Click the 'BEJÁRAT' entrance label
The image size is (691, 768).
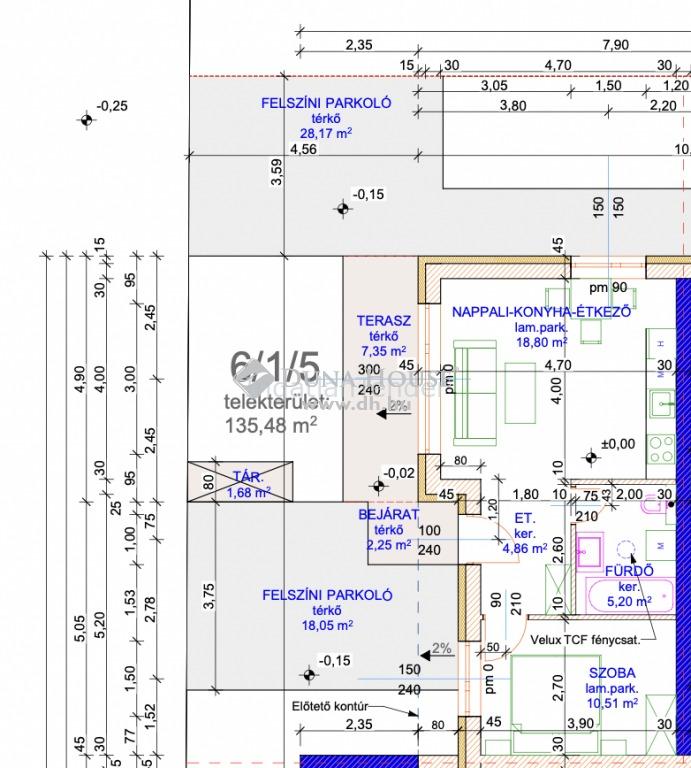[389, 514]
